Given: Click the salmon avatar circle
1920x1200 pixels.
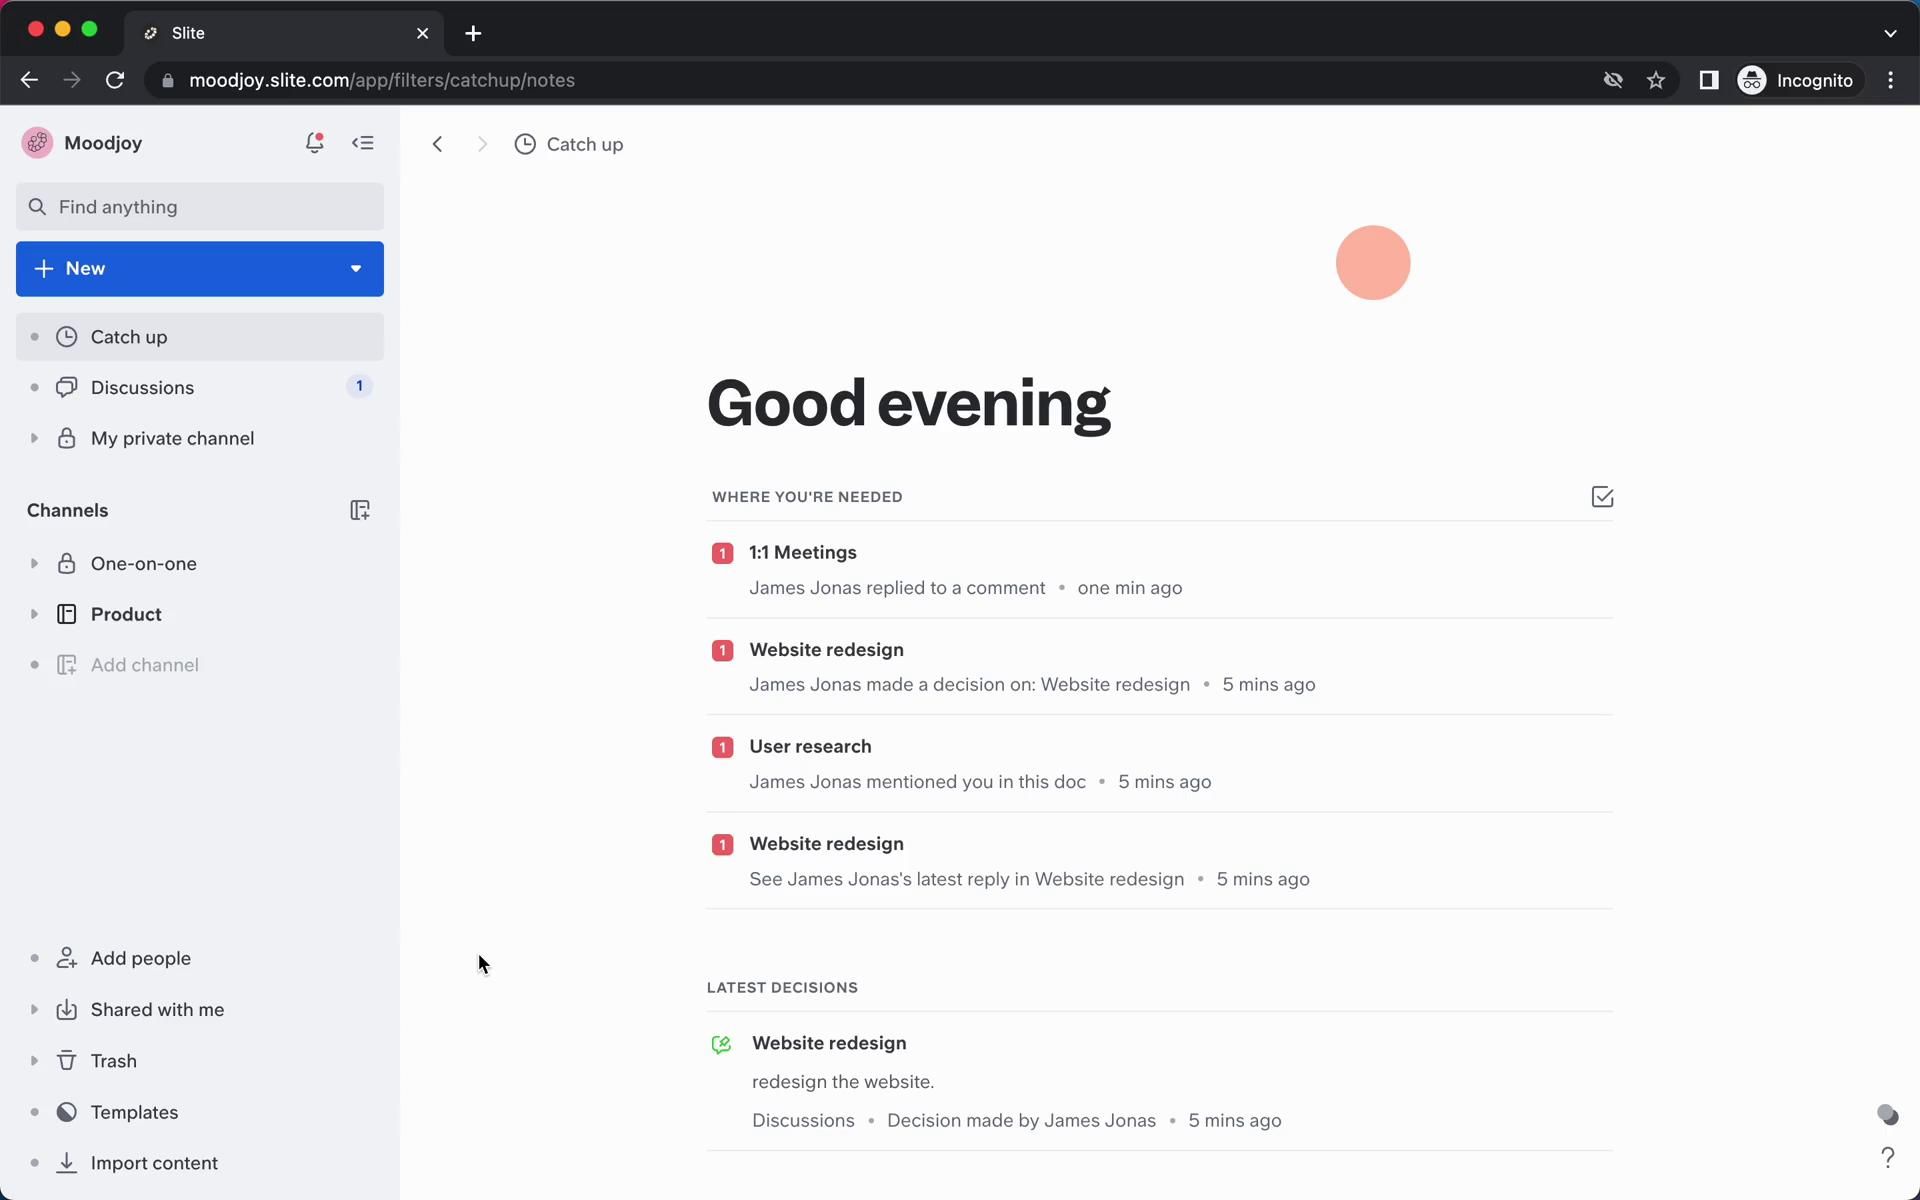Looking at the screenshot, I should point(1372,262).
